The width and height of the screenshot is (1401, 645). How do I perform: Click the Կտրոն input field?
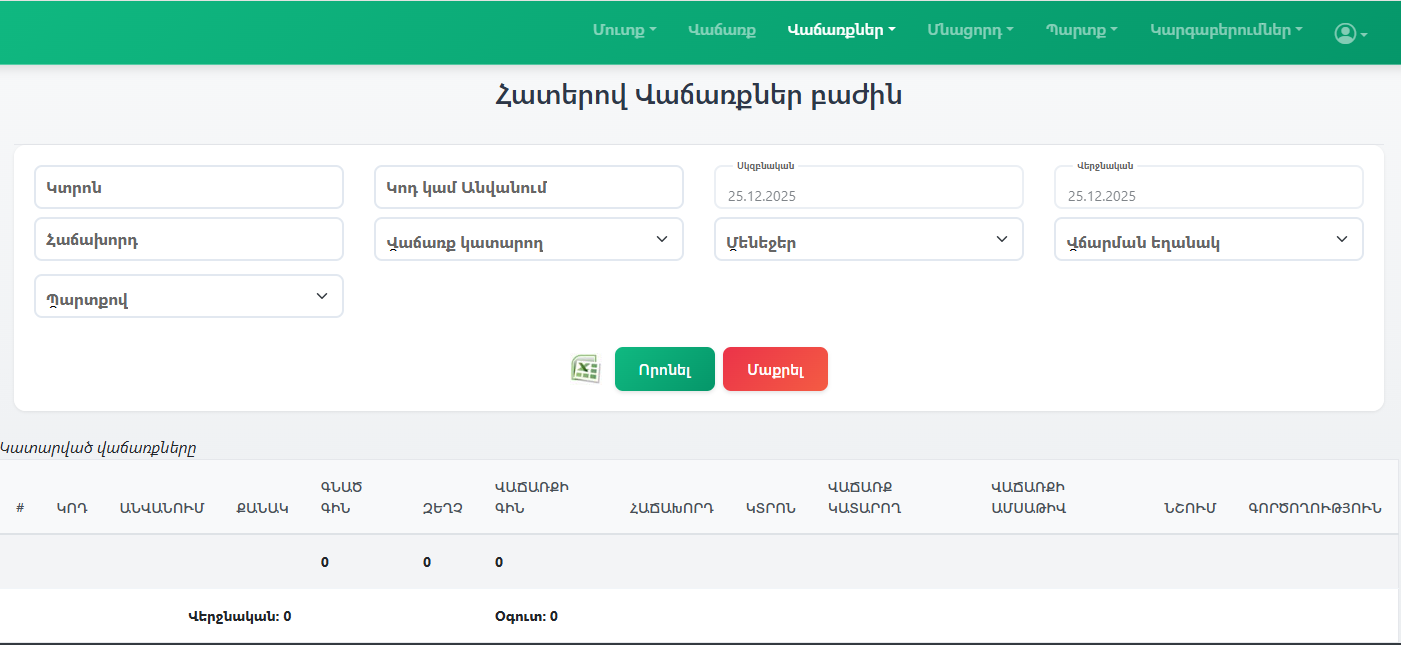tap(188, 187)
